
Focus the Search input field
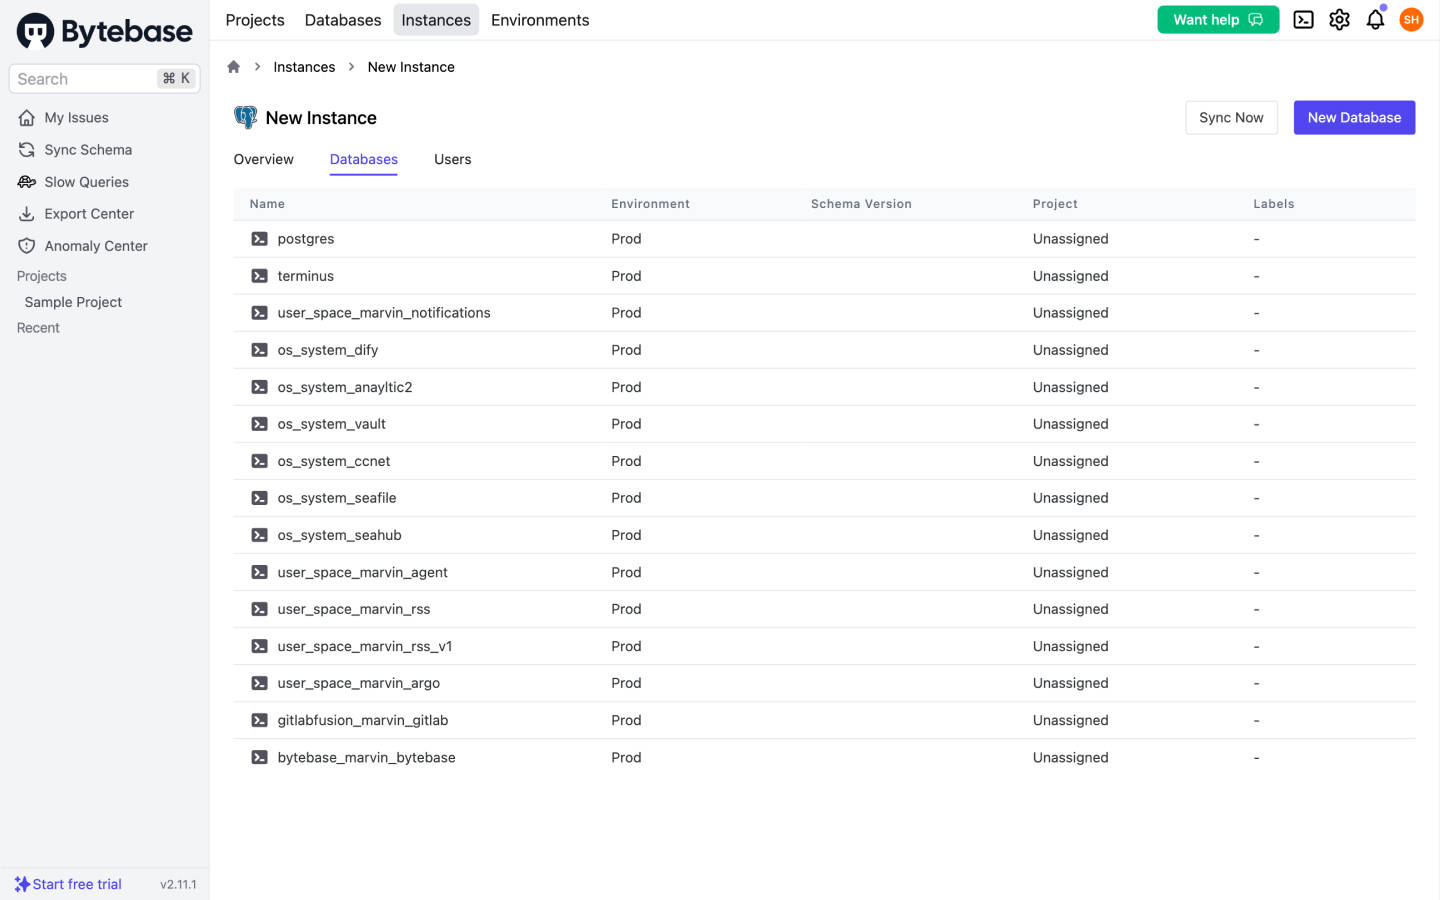[x=85, y=79]
